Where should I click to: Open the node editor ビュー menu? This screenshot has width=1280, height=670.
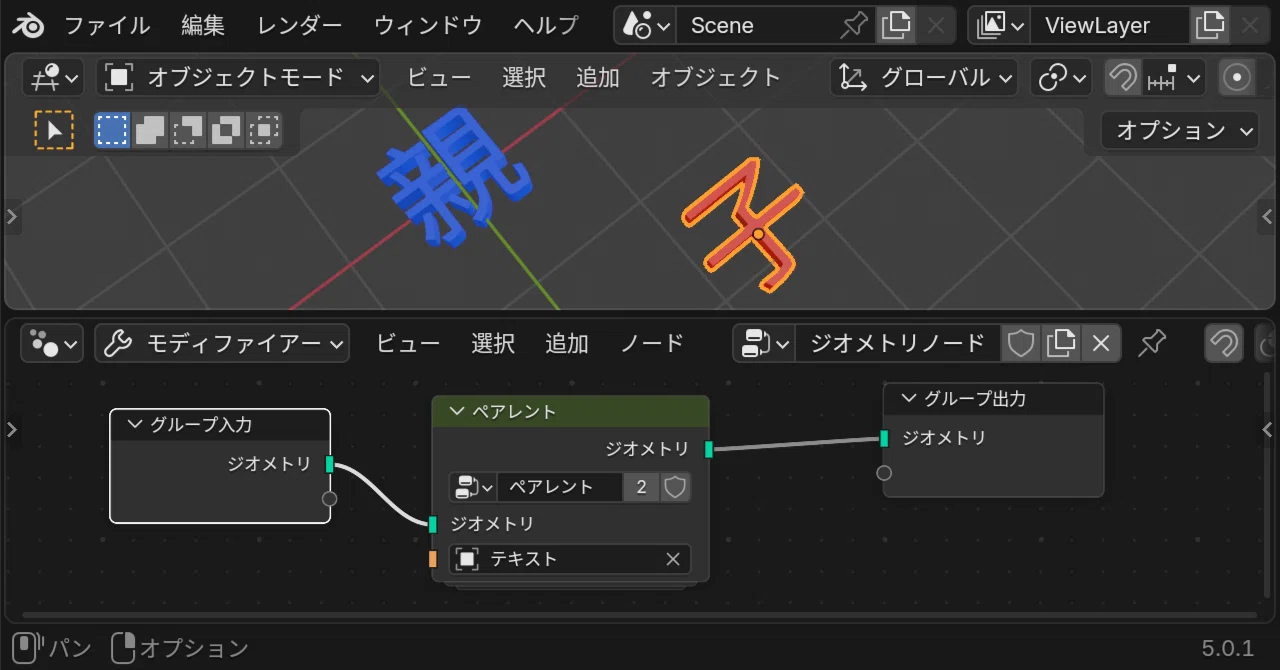(x=408, y=344)
